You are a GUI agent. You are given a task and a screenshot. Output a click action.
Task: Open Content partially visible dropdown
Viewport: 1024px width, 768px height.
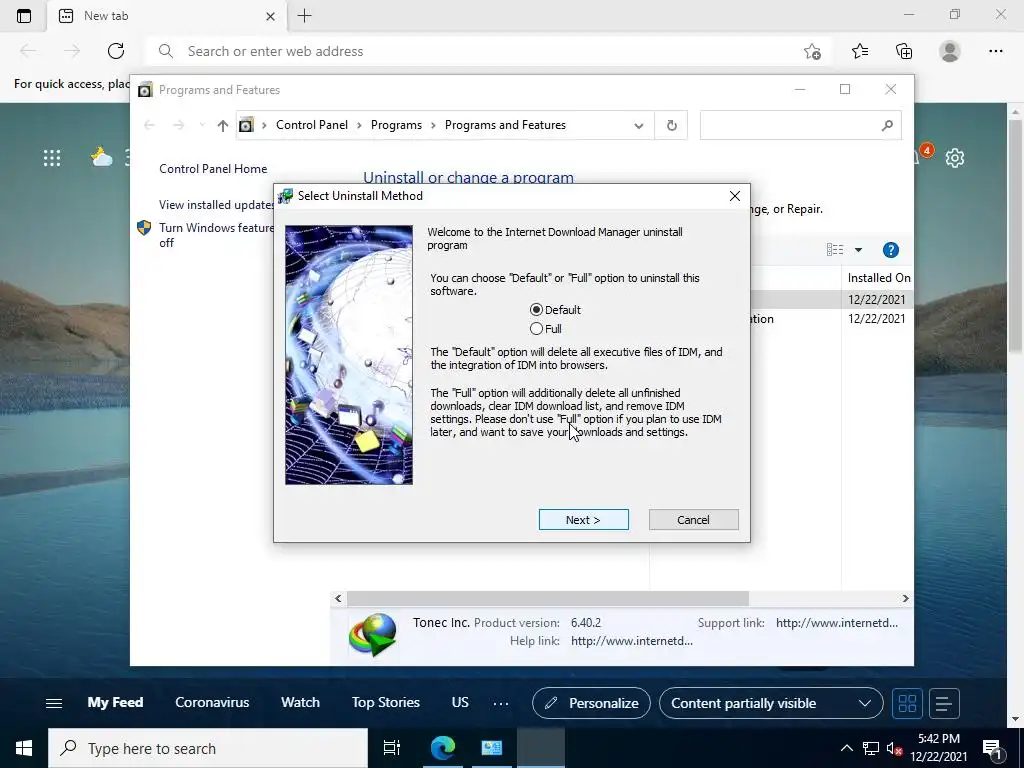771,703
